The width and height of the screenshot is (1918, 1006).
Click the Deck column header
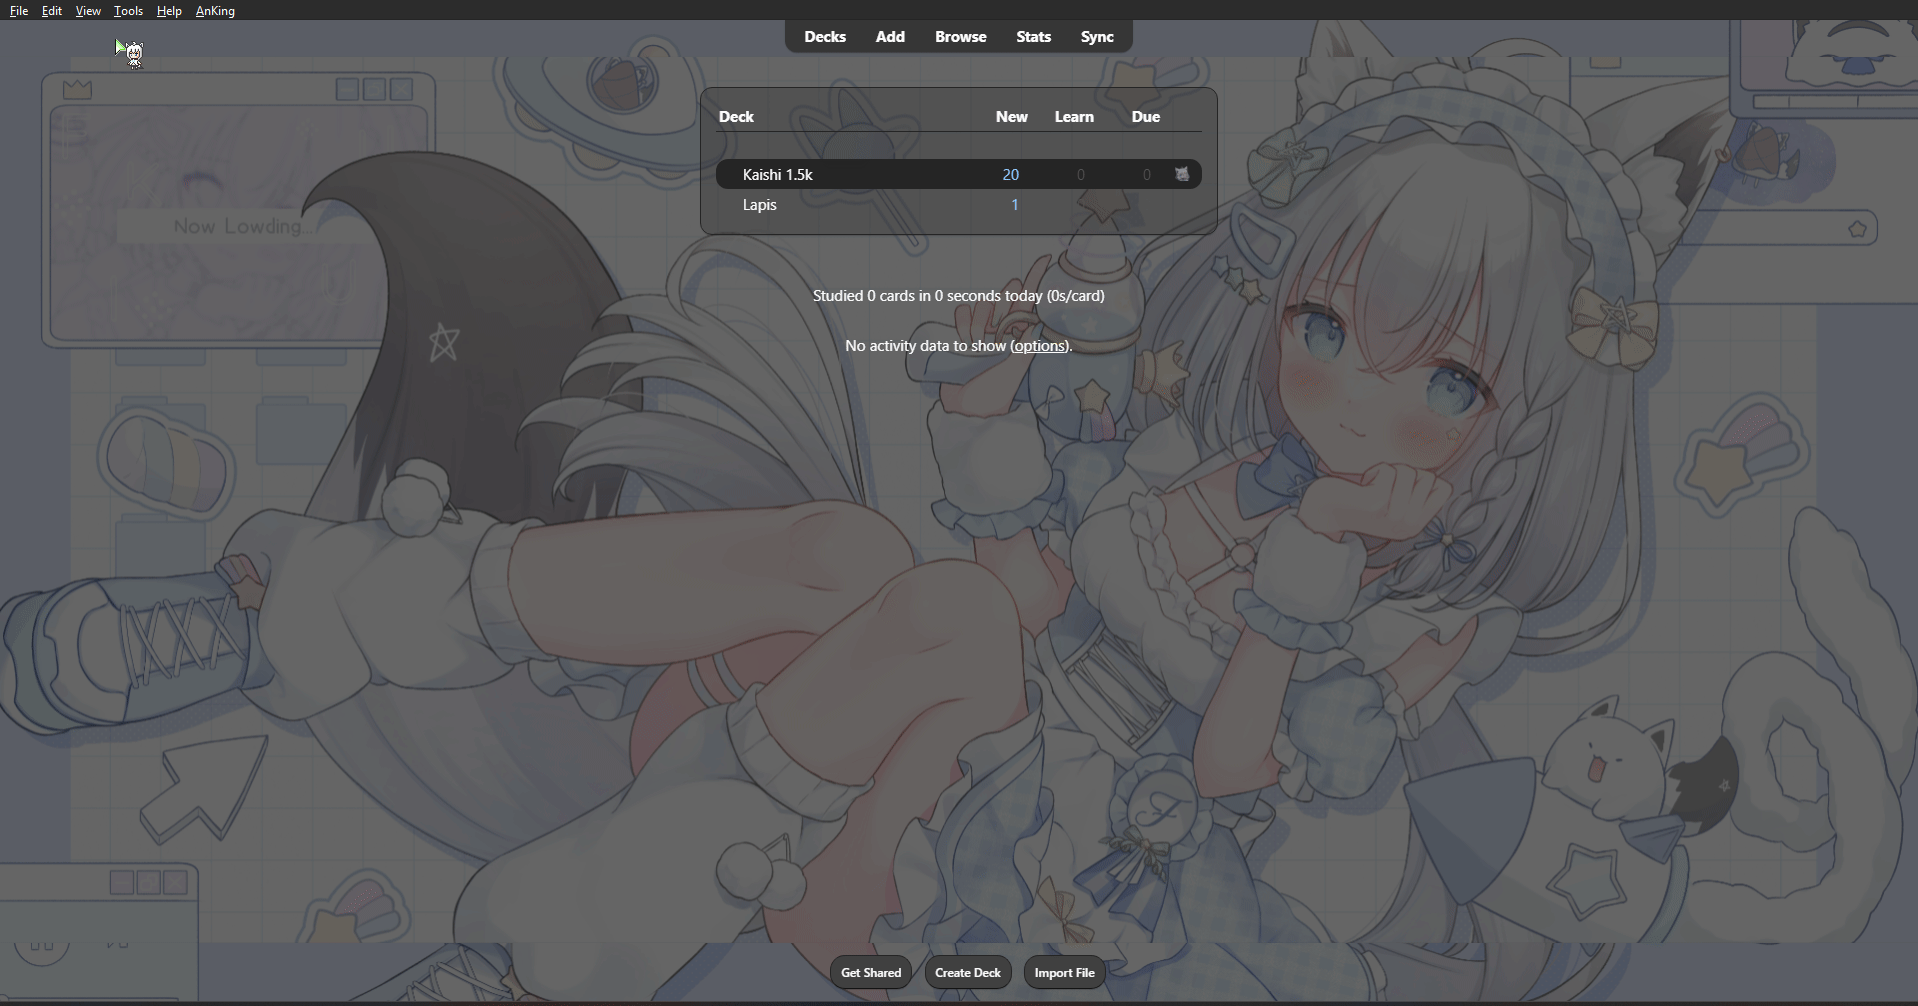point(736,117)
